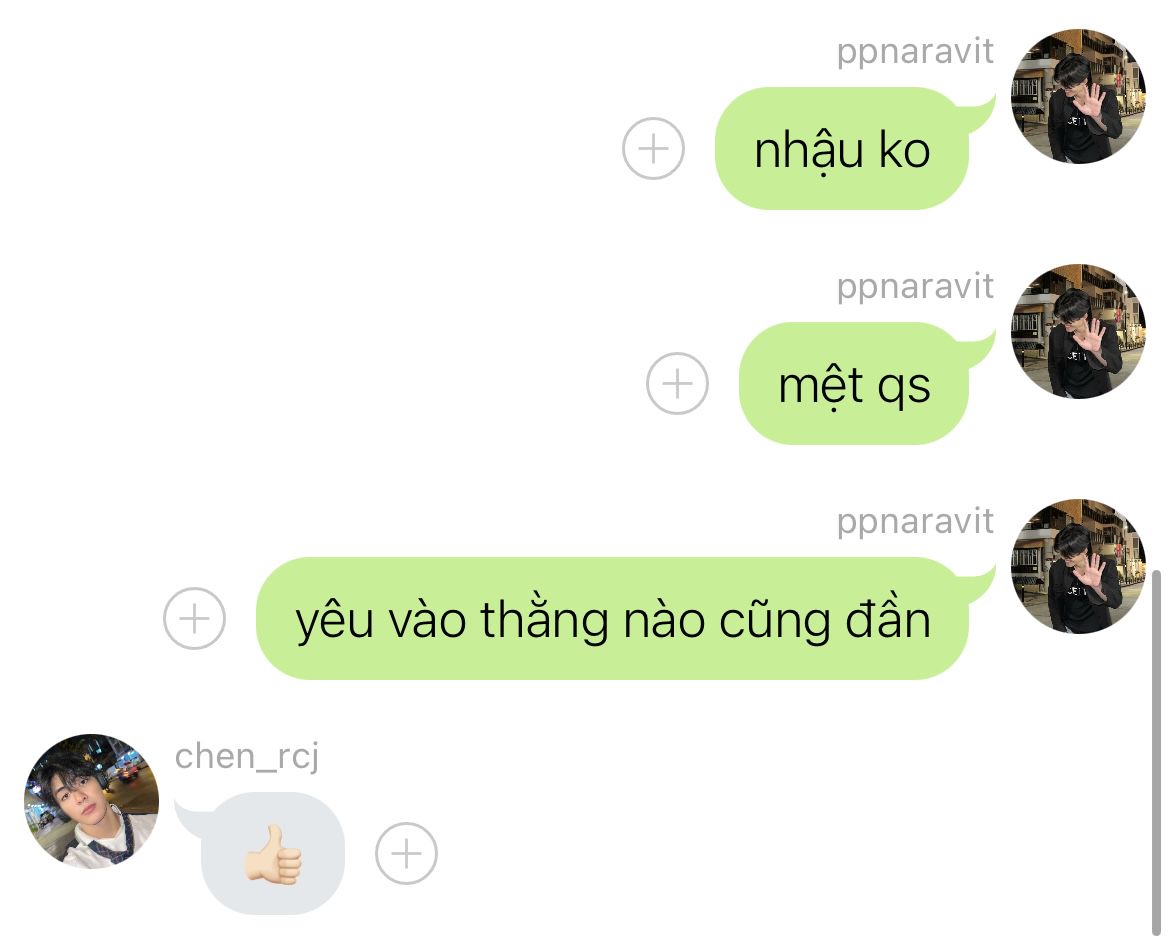Select the "yêu vào thằng nào cũng đần" bubble
Image resolution: width=1170 pixels, height=942 pixels.
tap(613, 618)
